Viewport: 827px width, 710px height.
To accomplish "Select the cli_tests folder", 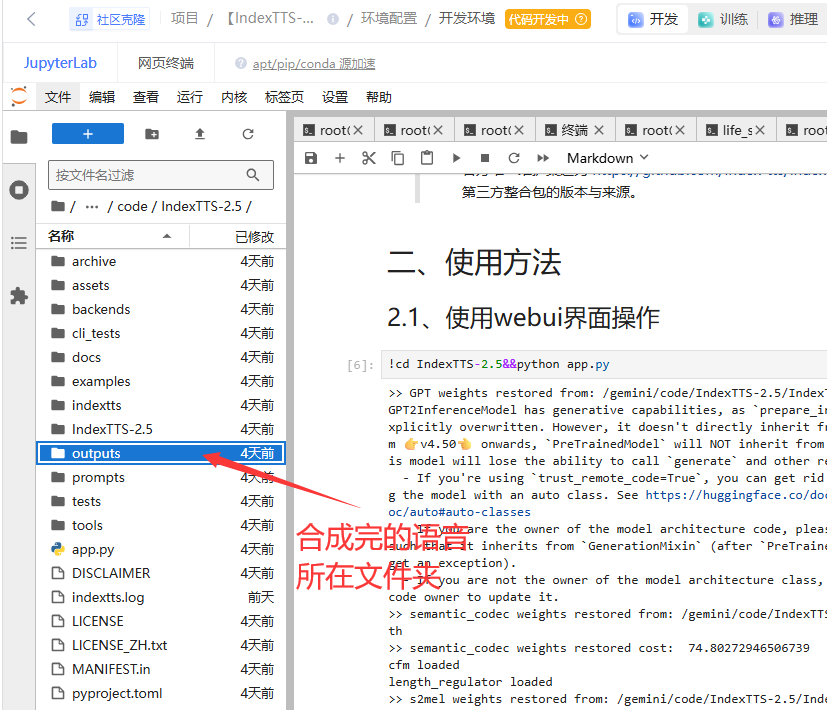I will pos(160,333).
